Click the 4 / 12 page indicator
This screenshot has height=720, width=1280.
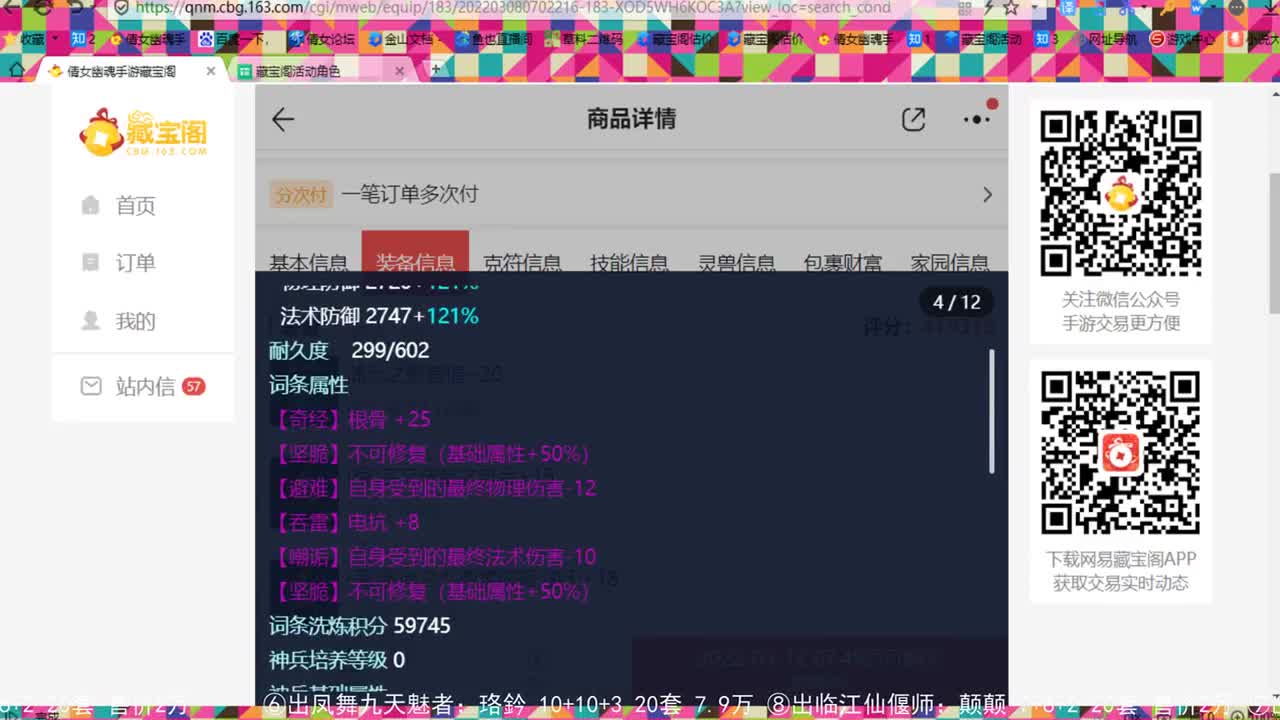click(957, 302)
